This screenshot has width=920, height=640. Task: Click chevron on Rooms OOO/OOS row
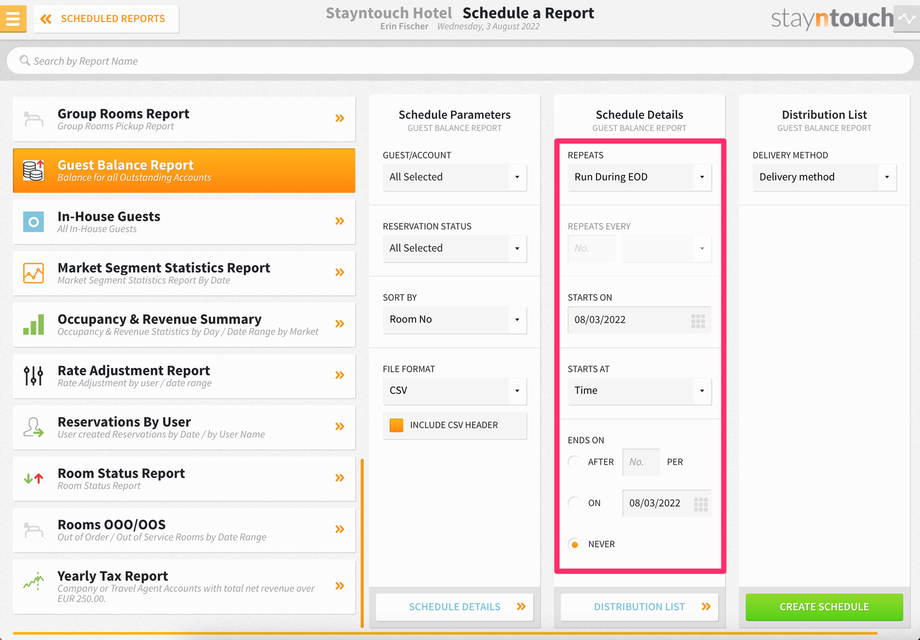click(340, 529)
